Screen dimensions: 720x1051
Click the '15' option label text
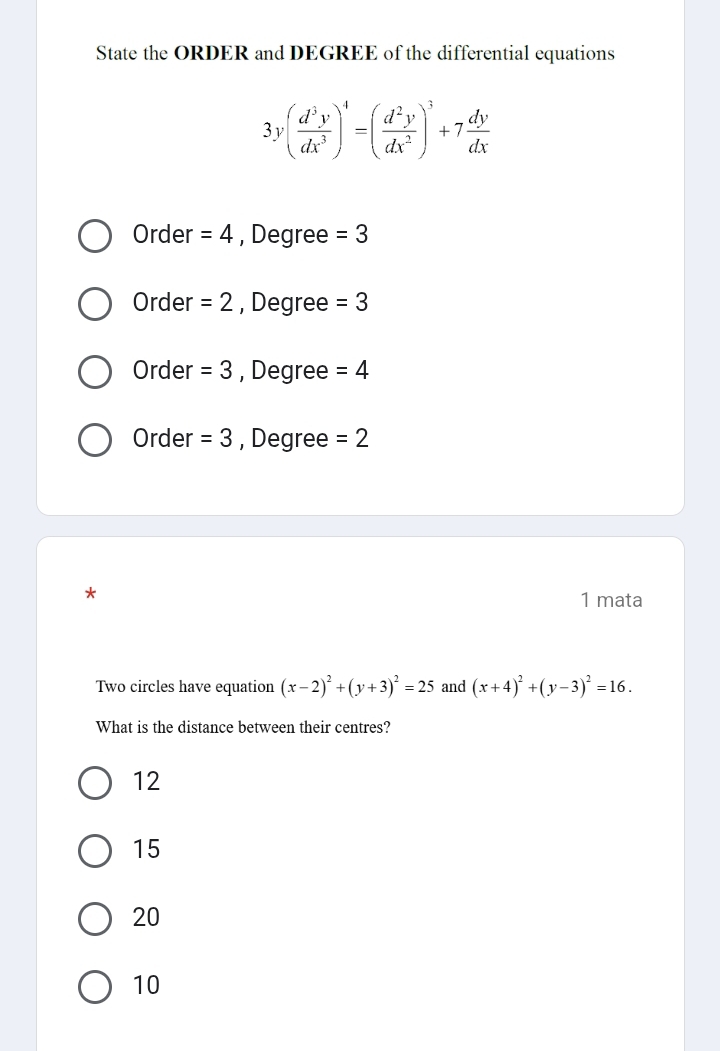pos(146,850)
